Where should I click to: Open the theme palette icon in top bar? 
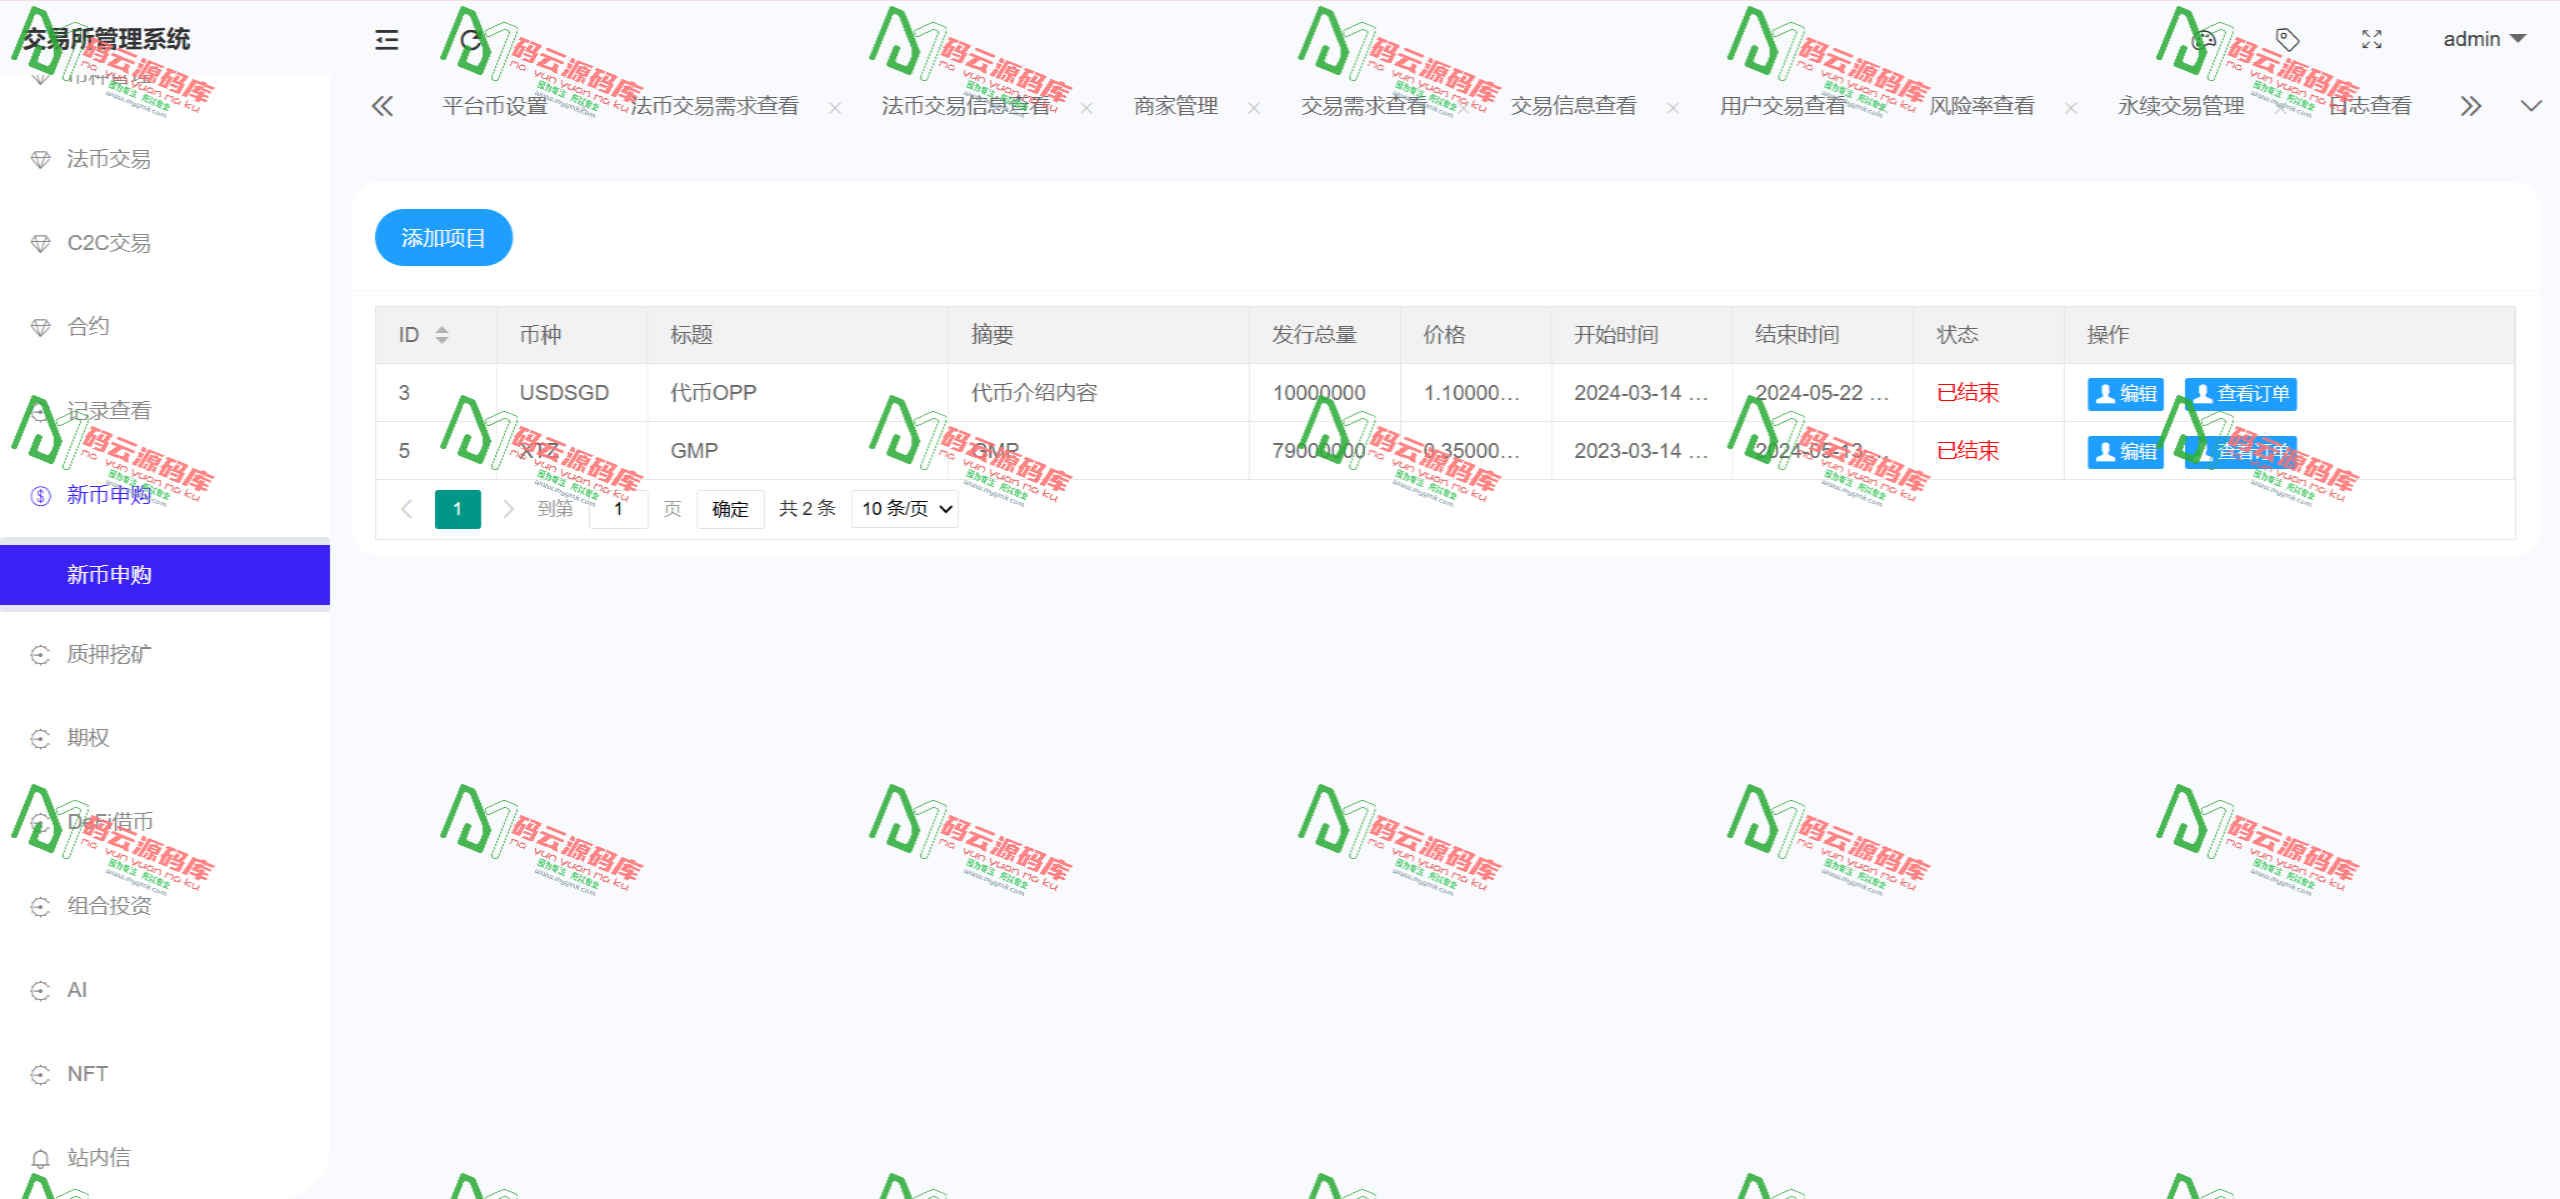tap(2204, 39)
